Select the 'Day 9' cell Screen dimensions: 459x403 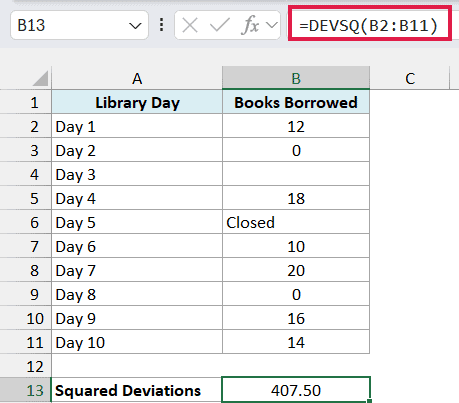click(x=137, y=318)
